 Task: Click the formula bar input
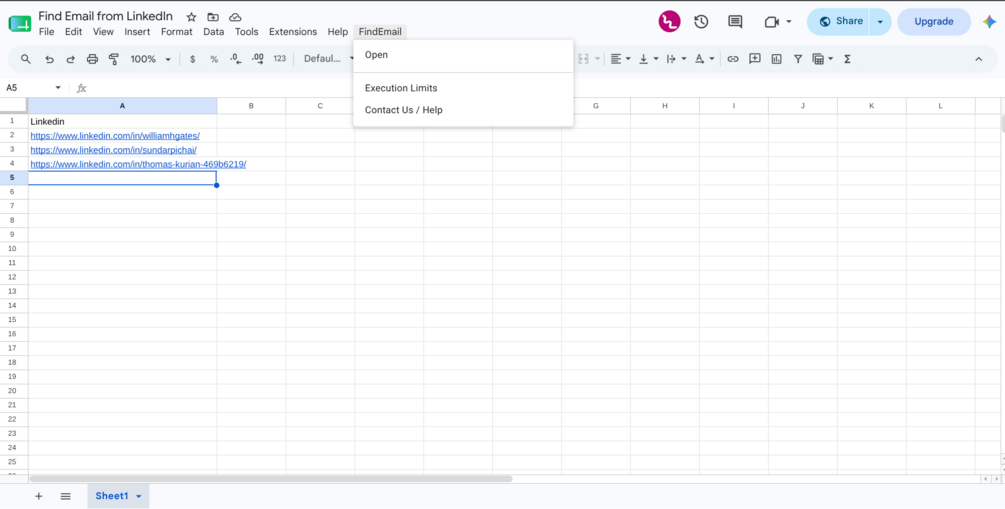pos(545,88)
